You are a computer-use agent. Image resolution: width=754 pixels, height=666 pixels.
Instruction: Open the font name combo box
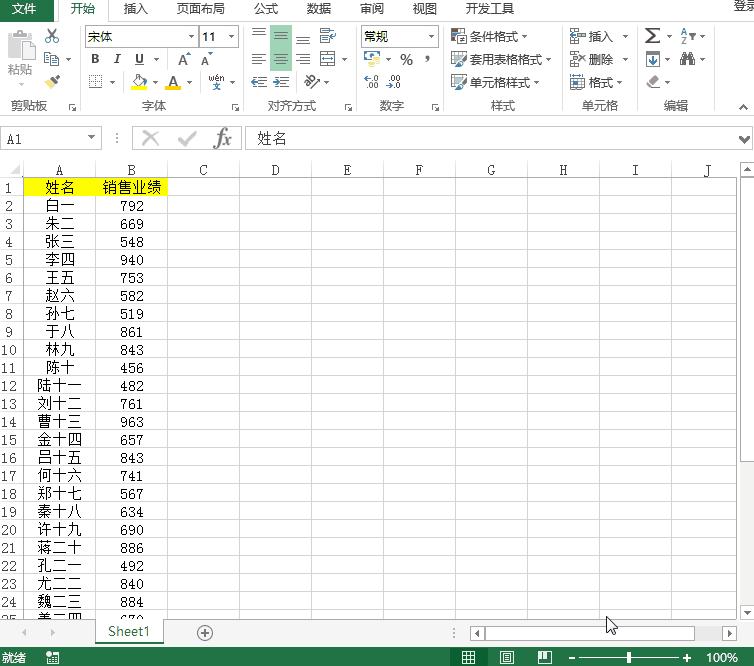tap(141, 37)
